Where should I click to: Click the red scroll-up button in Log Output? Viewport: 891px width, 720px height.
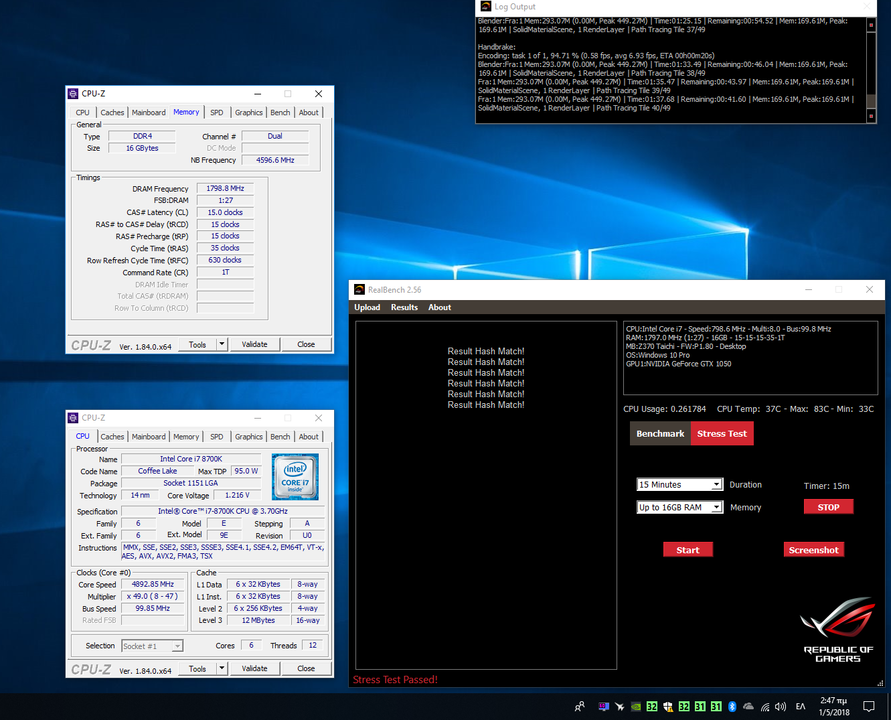click(871, 25)
